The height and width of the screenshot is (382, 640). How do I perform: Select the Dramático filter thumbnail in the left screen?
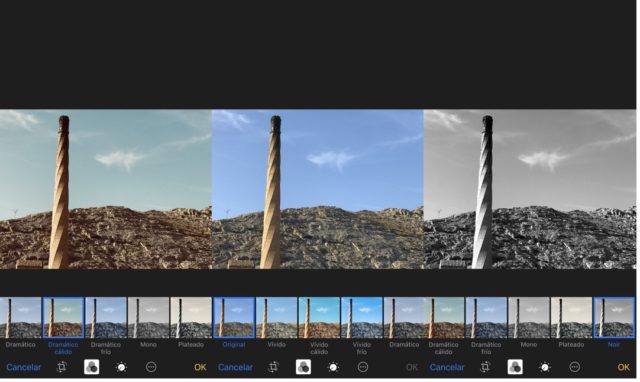click(x=20, y=319)
